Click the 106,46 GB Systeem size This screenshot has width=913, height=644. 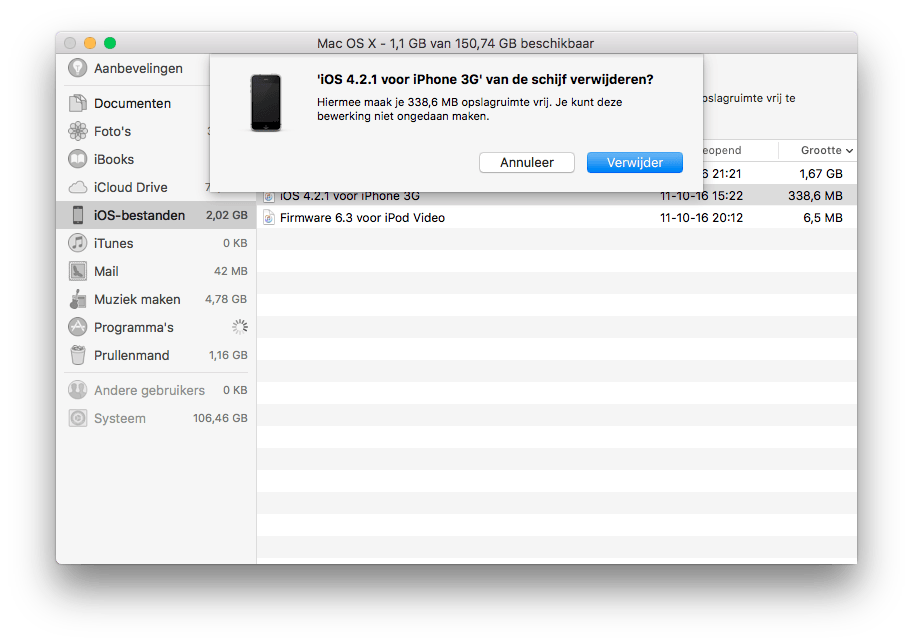point(220,418)
